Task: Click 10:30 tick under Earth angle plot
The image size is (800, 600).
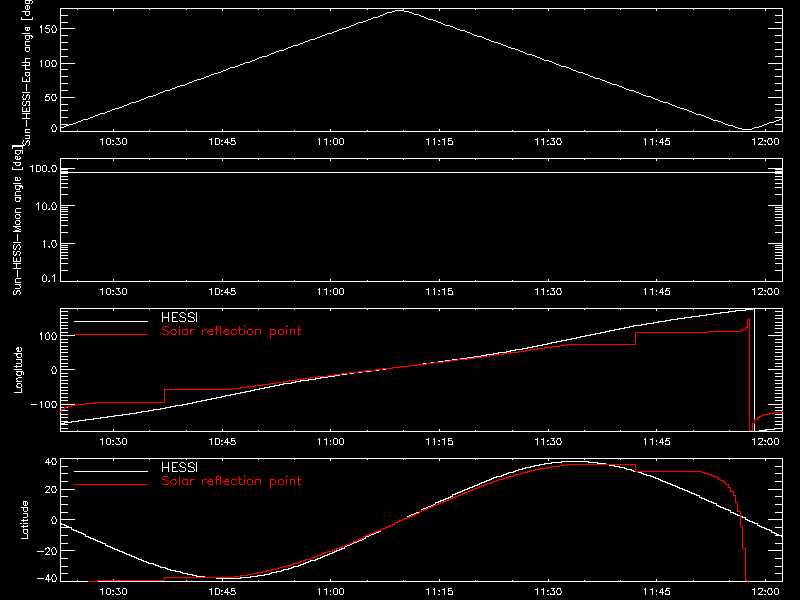Action: [113, 142]
